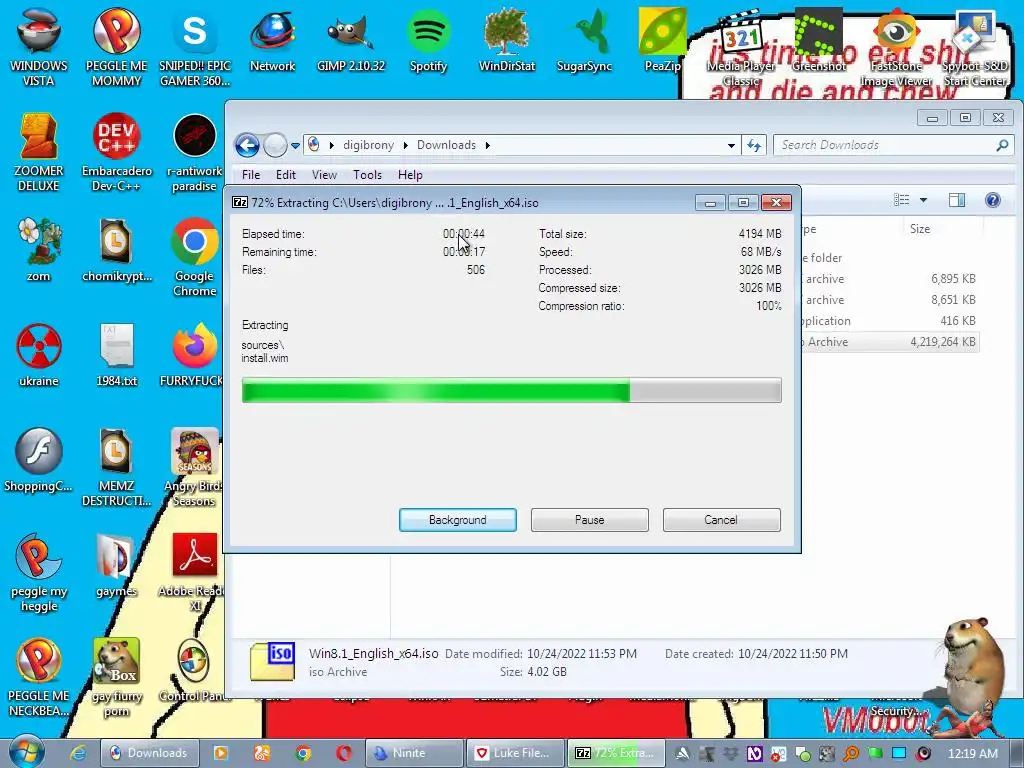Open peggle my heggle desktop icon
1024x768 pixels.
tap(39, 572)
